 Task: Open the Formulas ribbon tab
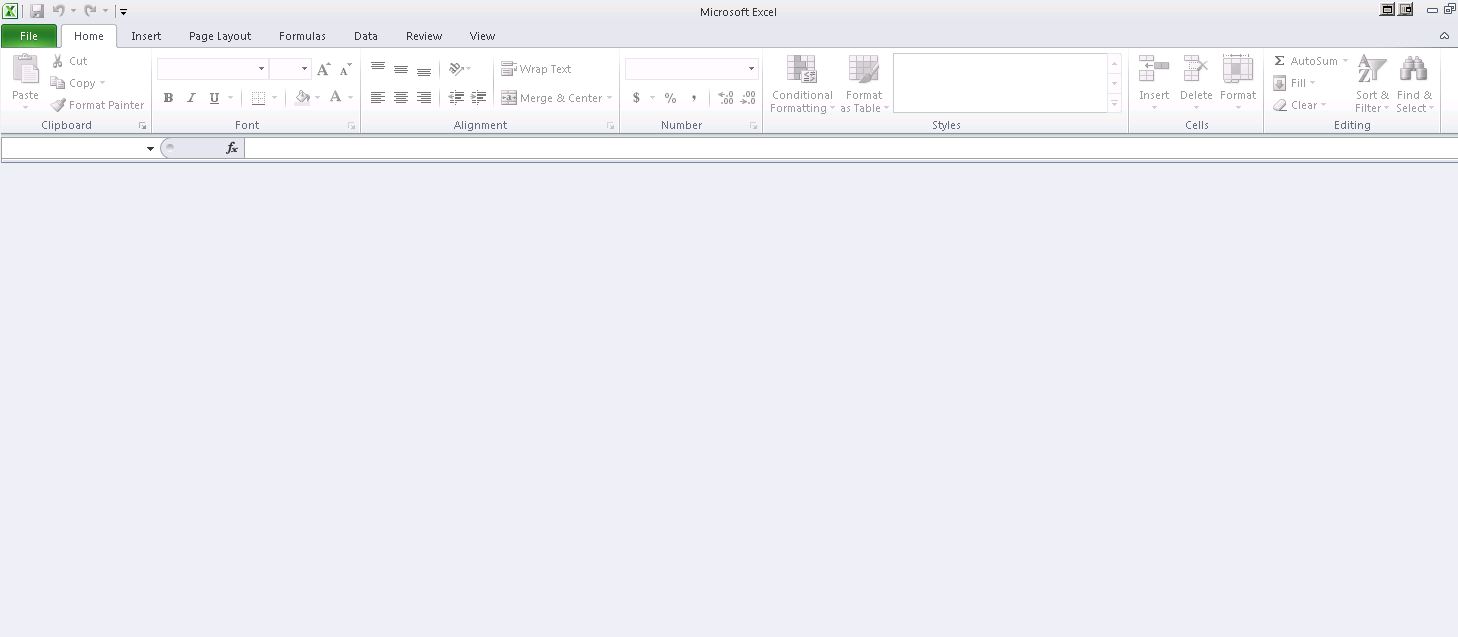(302, 36)
